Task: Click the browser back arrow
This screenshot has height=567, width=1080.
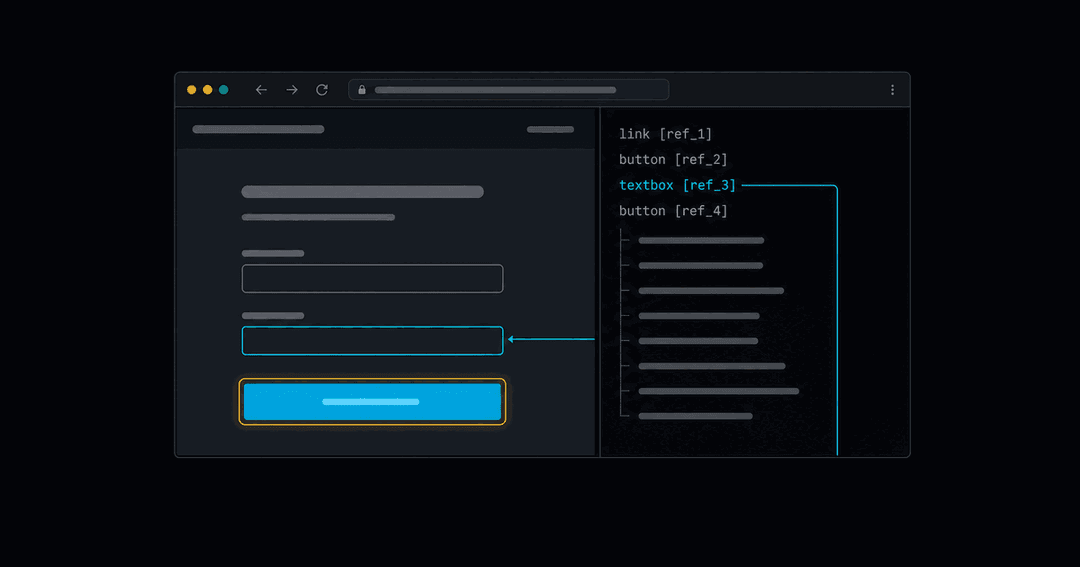Action: click(x=261, y=90)
